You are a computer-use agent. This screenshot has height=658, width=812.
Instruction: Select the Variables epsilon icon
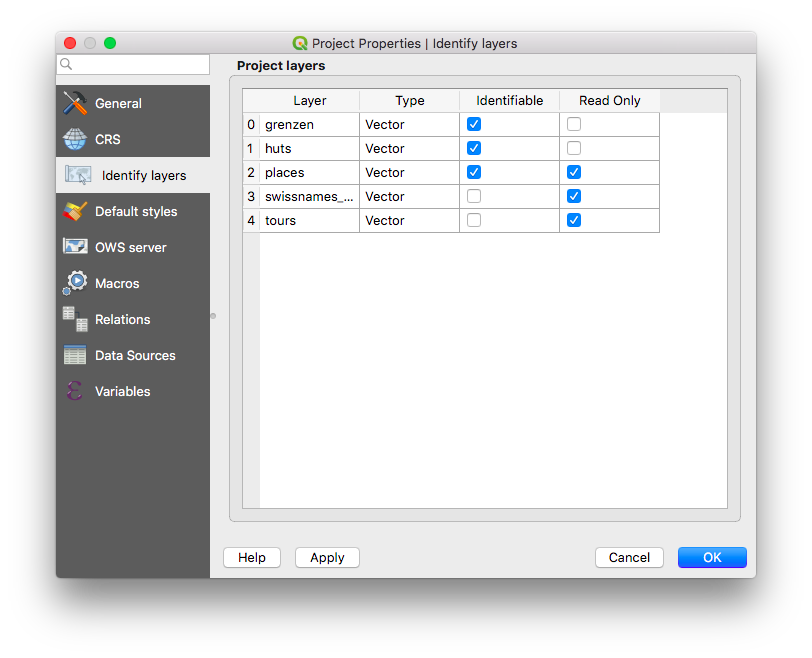point(74,391)
